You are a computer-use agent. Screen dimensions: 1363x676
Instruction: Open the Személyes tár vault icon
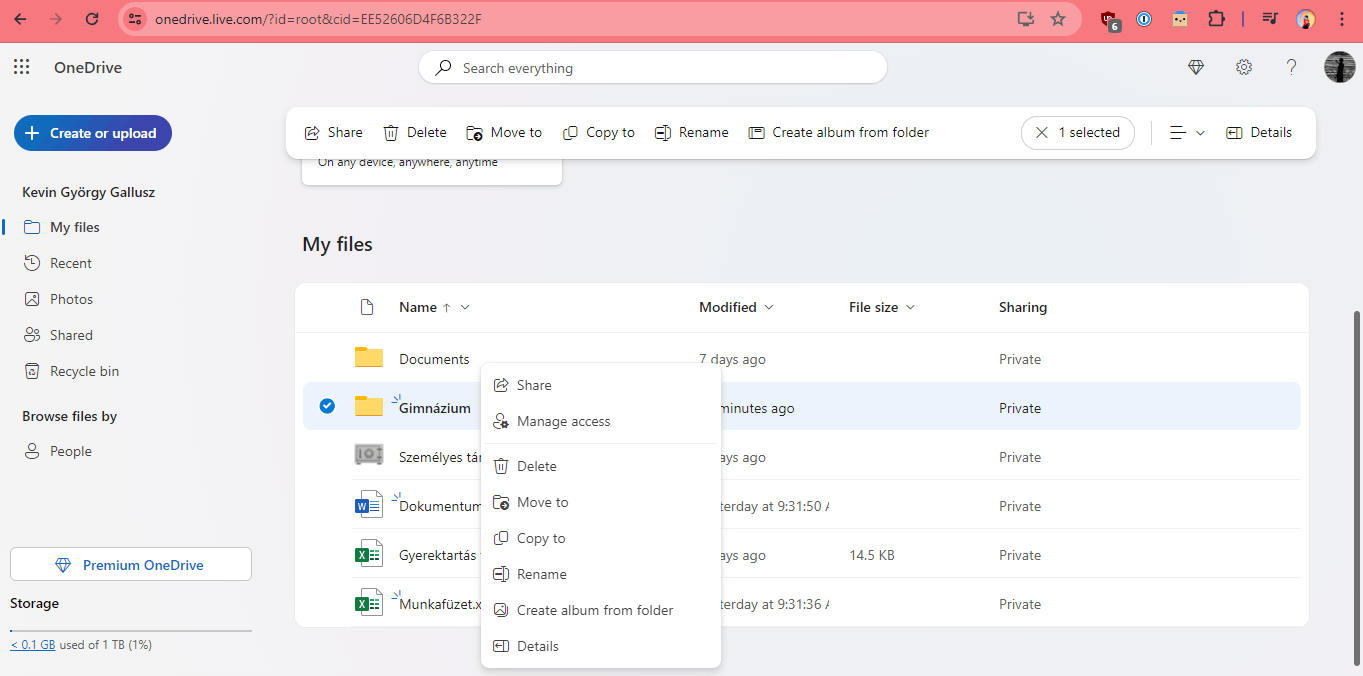pyautogui.click(x=369, y=455)
